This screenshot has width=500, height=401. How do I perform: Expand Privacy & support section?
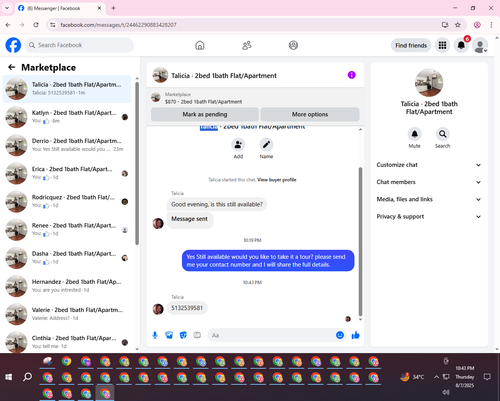click(429, 217)
